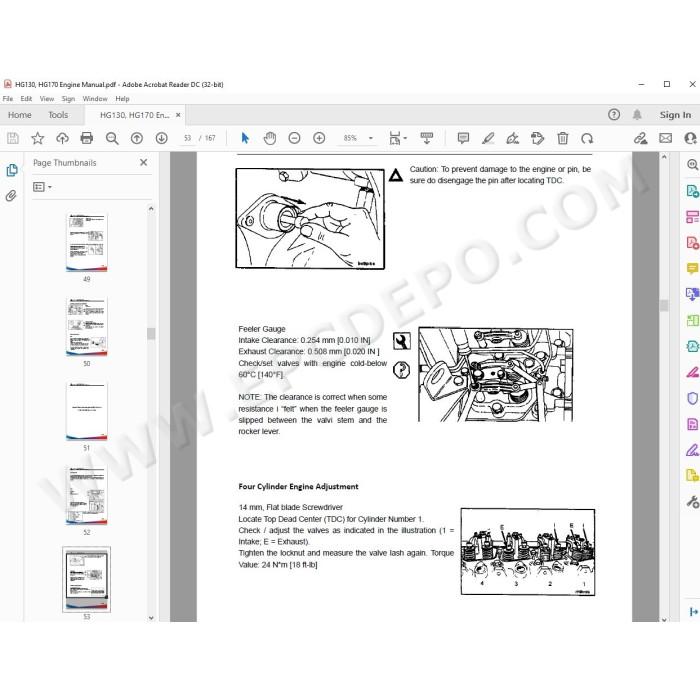
Task: Open Page Thumbnails pane icon
Action: pos(12,170)
